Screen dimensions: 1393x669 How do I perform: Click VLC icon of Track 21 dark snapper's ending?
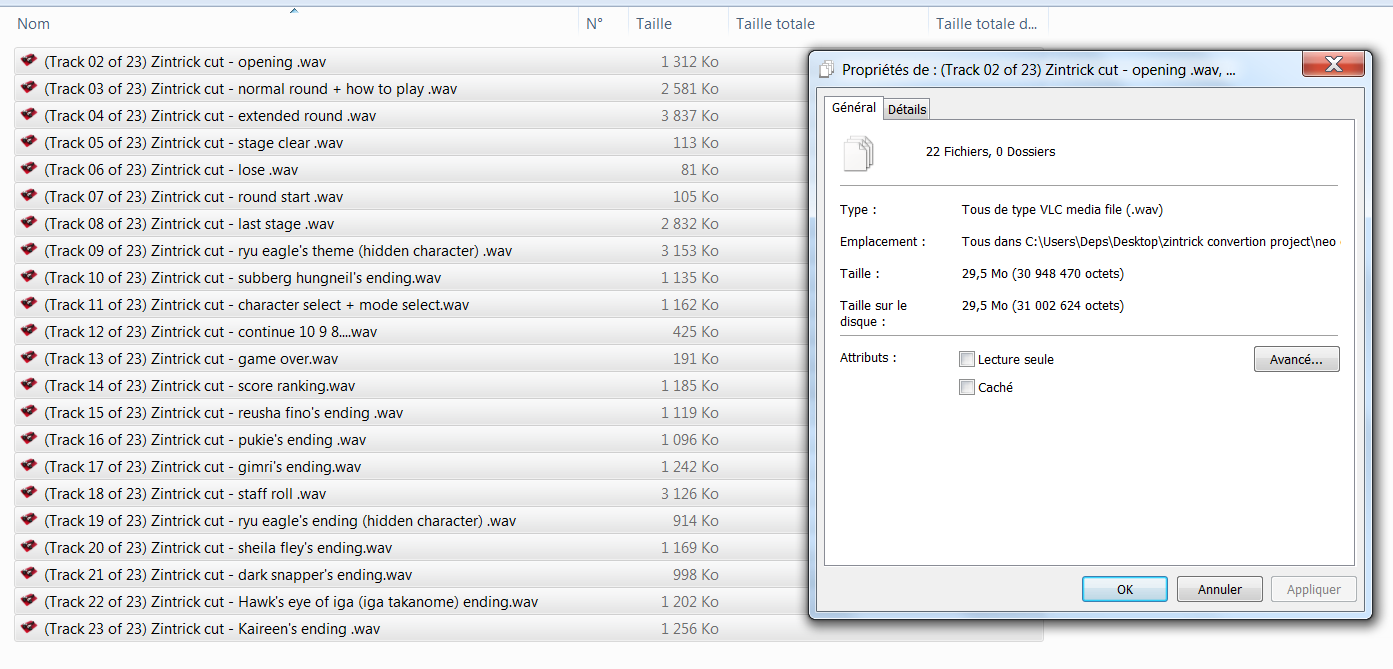point(29,574)
